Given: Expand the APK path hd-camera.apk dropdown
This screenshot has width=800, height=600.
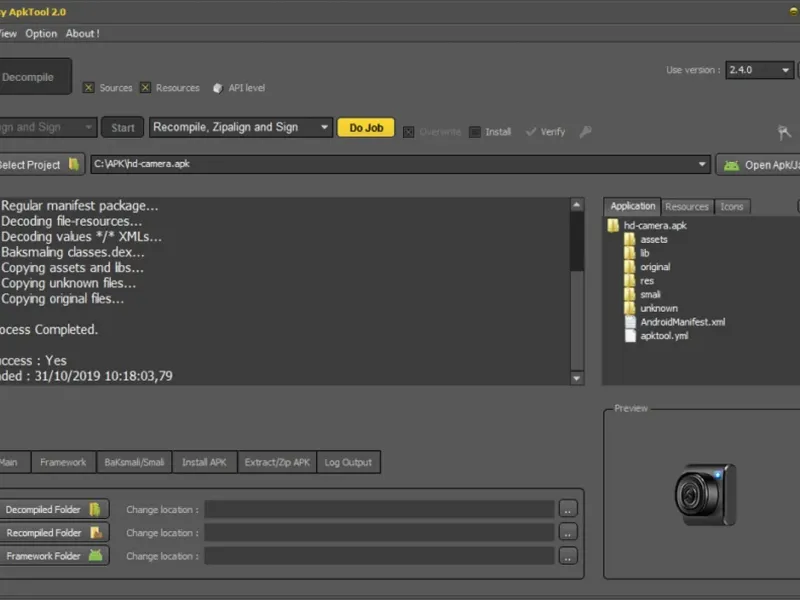Looking at the screenshot, I should coord(703,164).
